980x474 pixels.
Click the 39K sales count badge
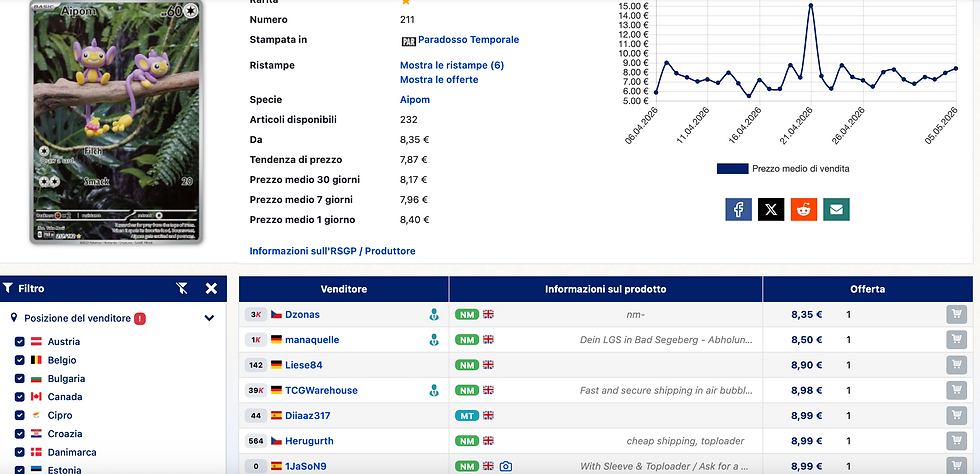tap(256, 390)
